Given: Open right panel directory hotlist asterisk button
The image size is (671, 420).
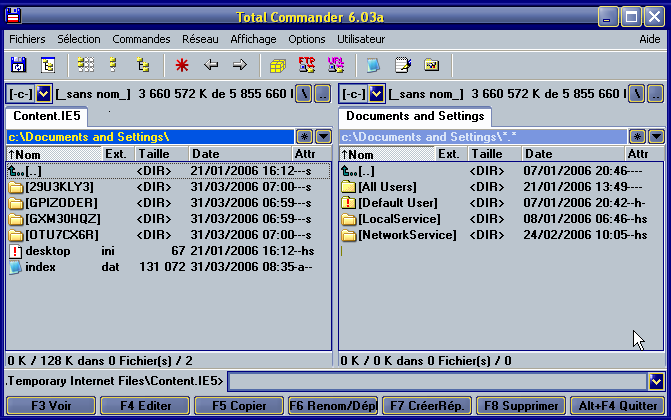Looking at the screenshot, I should pyautogui.click(x=637, y=137).
